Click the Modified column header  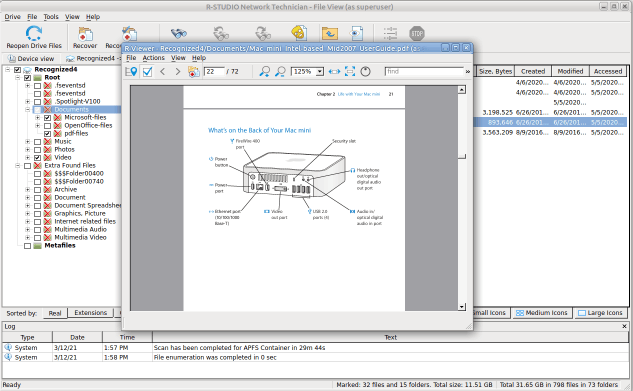coord(570,71)
